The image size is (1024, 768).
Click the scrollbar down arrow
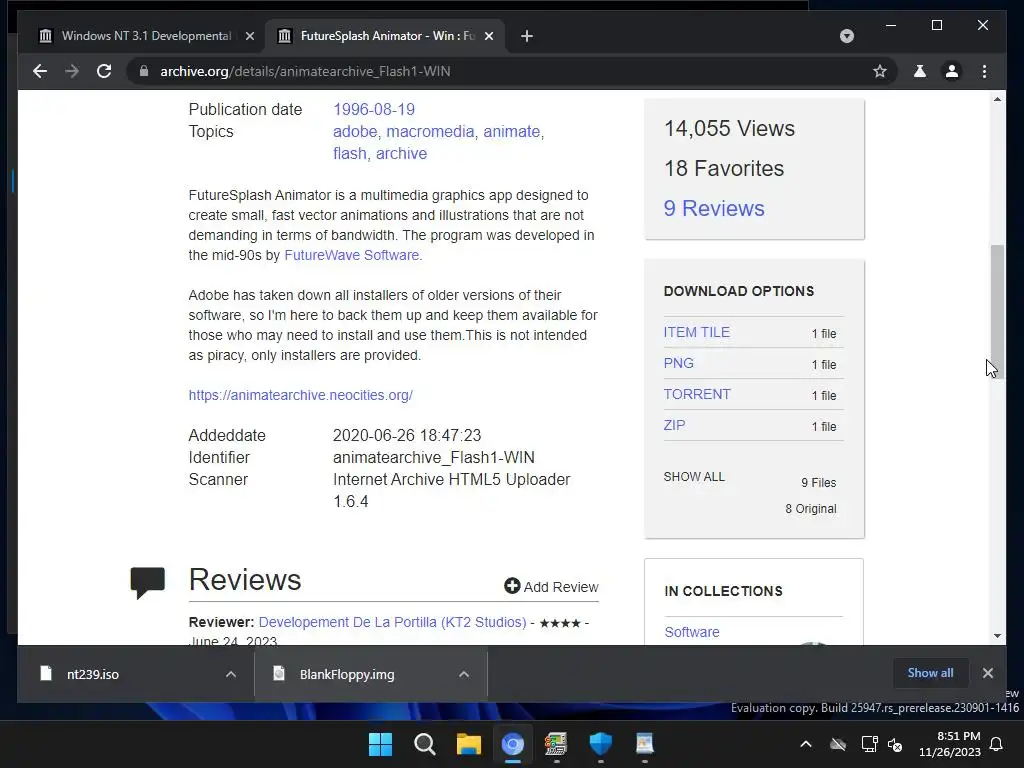click(997, 635)
